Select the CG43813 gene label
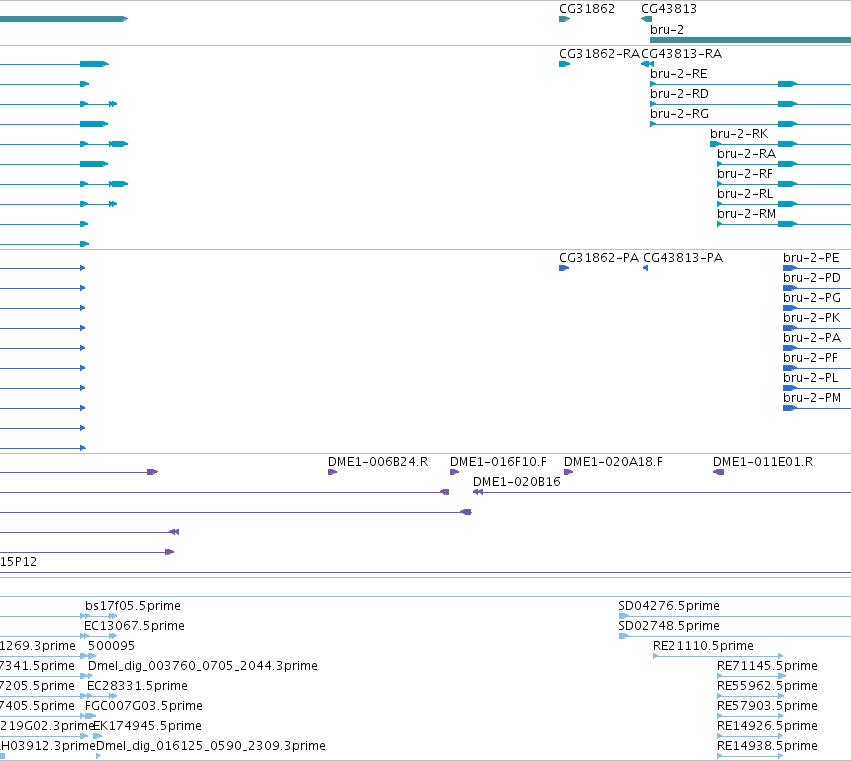Screen dimensions: 851x761 point(669,9)
